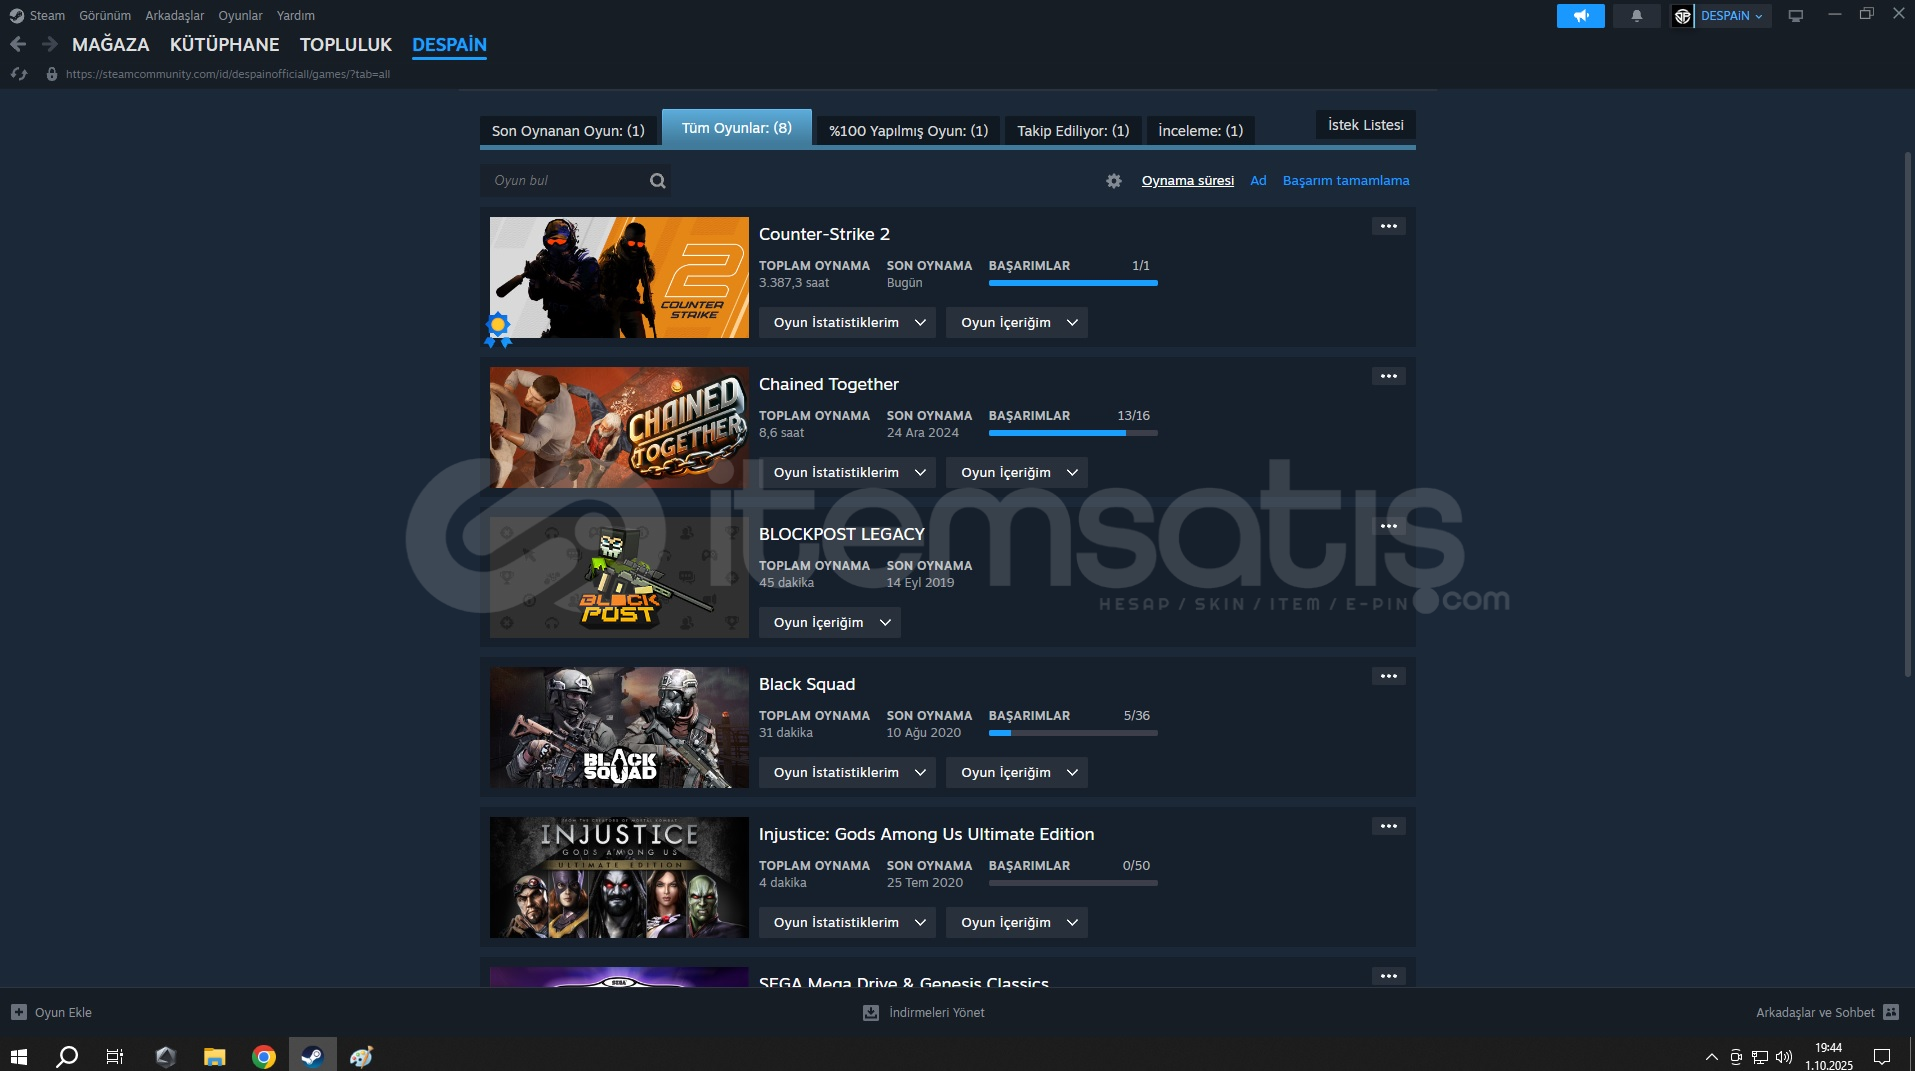Open notifications bell
Viewport: 1915px width, 1071px height.
[x=1637, y=16]
